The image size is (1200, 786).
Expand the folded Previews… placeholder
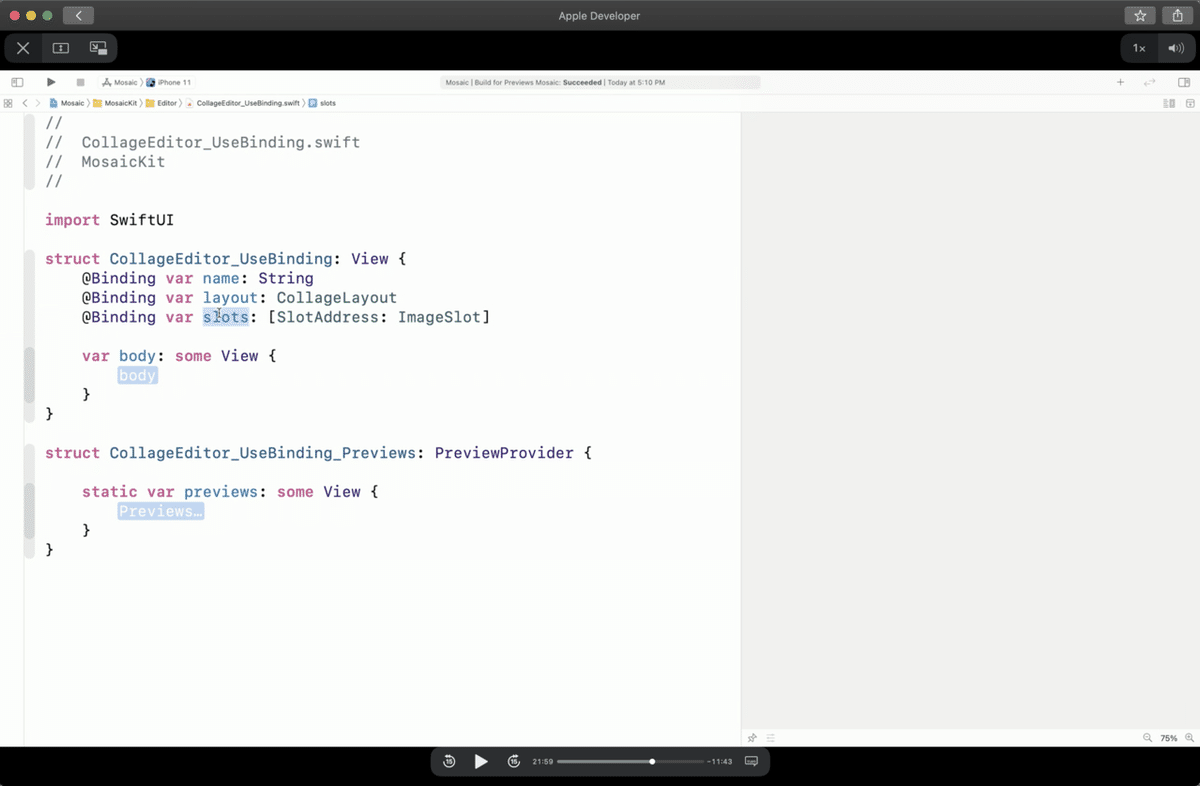pos(161,511)
